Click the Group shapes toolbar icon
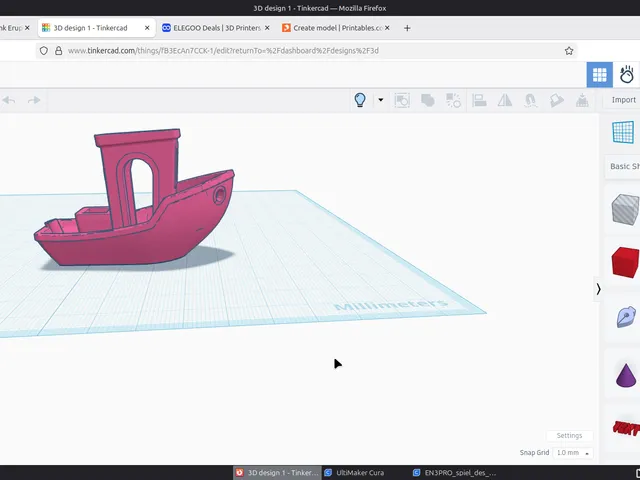Viewport: 640px width, 480px height. 402,100
